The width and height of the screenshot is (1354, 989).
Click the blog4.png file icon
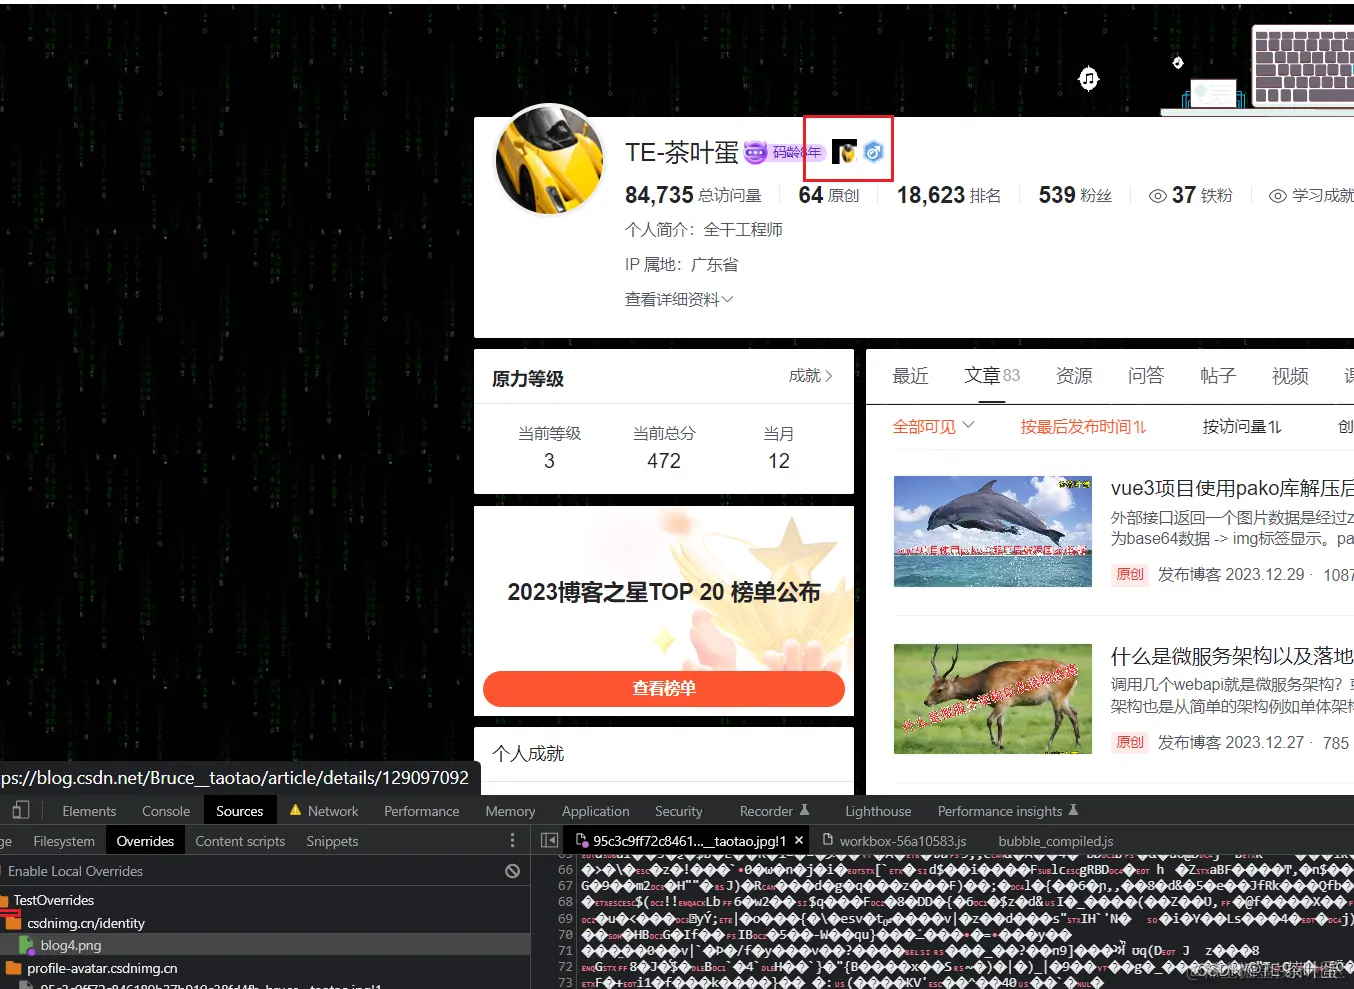pos(27,945)
